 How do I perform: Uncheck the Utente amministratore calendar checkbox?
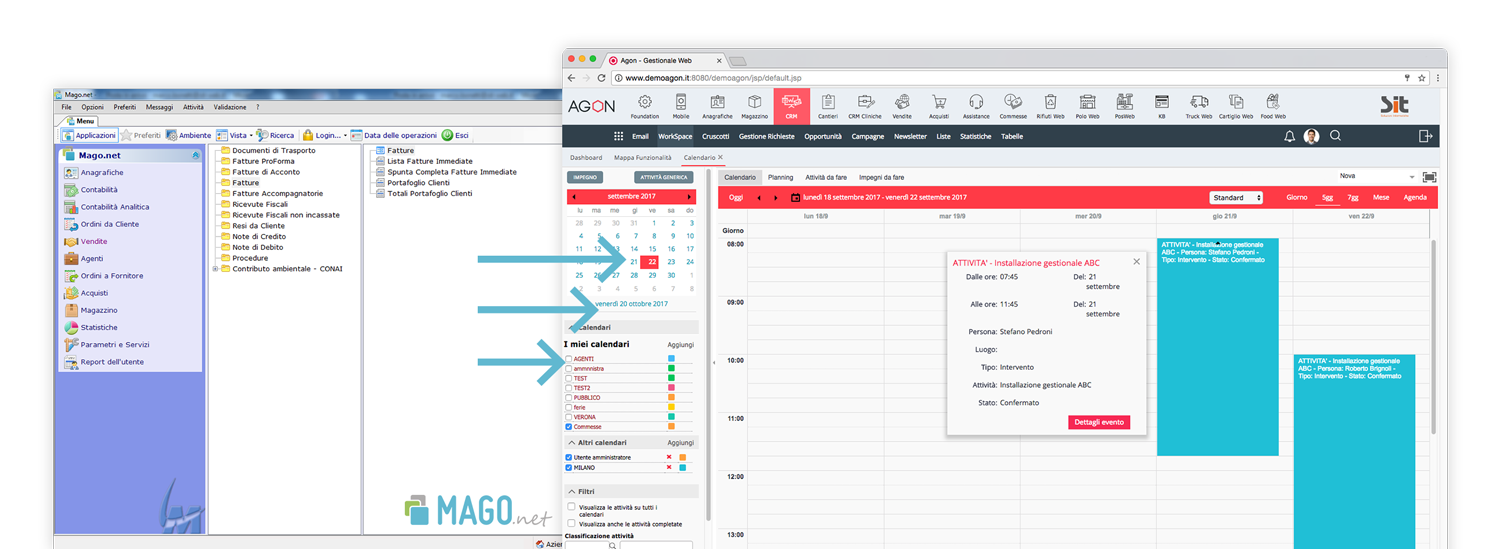click(569, 457)
